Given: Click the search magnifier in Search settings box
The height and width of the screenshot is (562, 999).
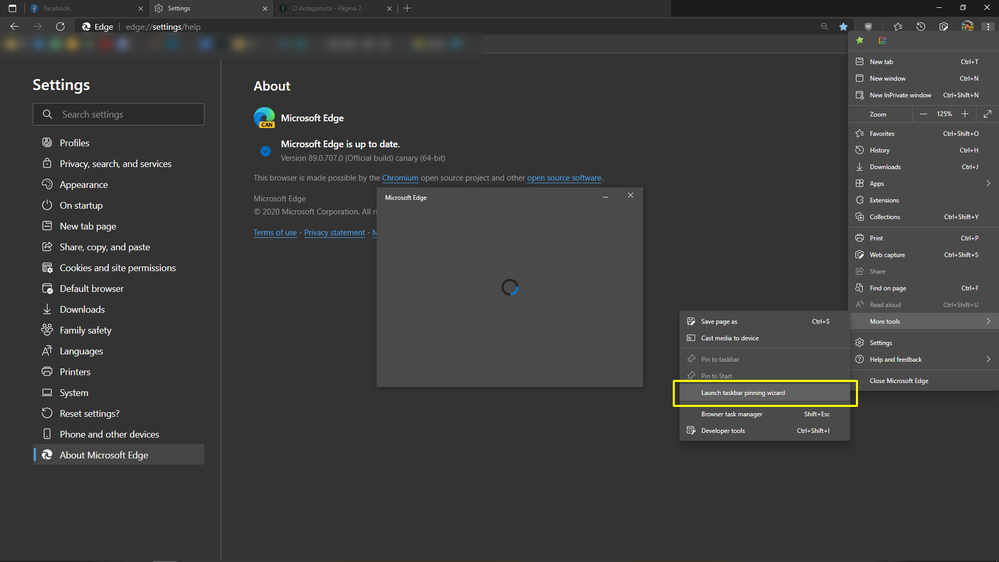Looking at the screenshot, I should [47, 114].
